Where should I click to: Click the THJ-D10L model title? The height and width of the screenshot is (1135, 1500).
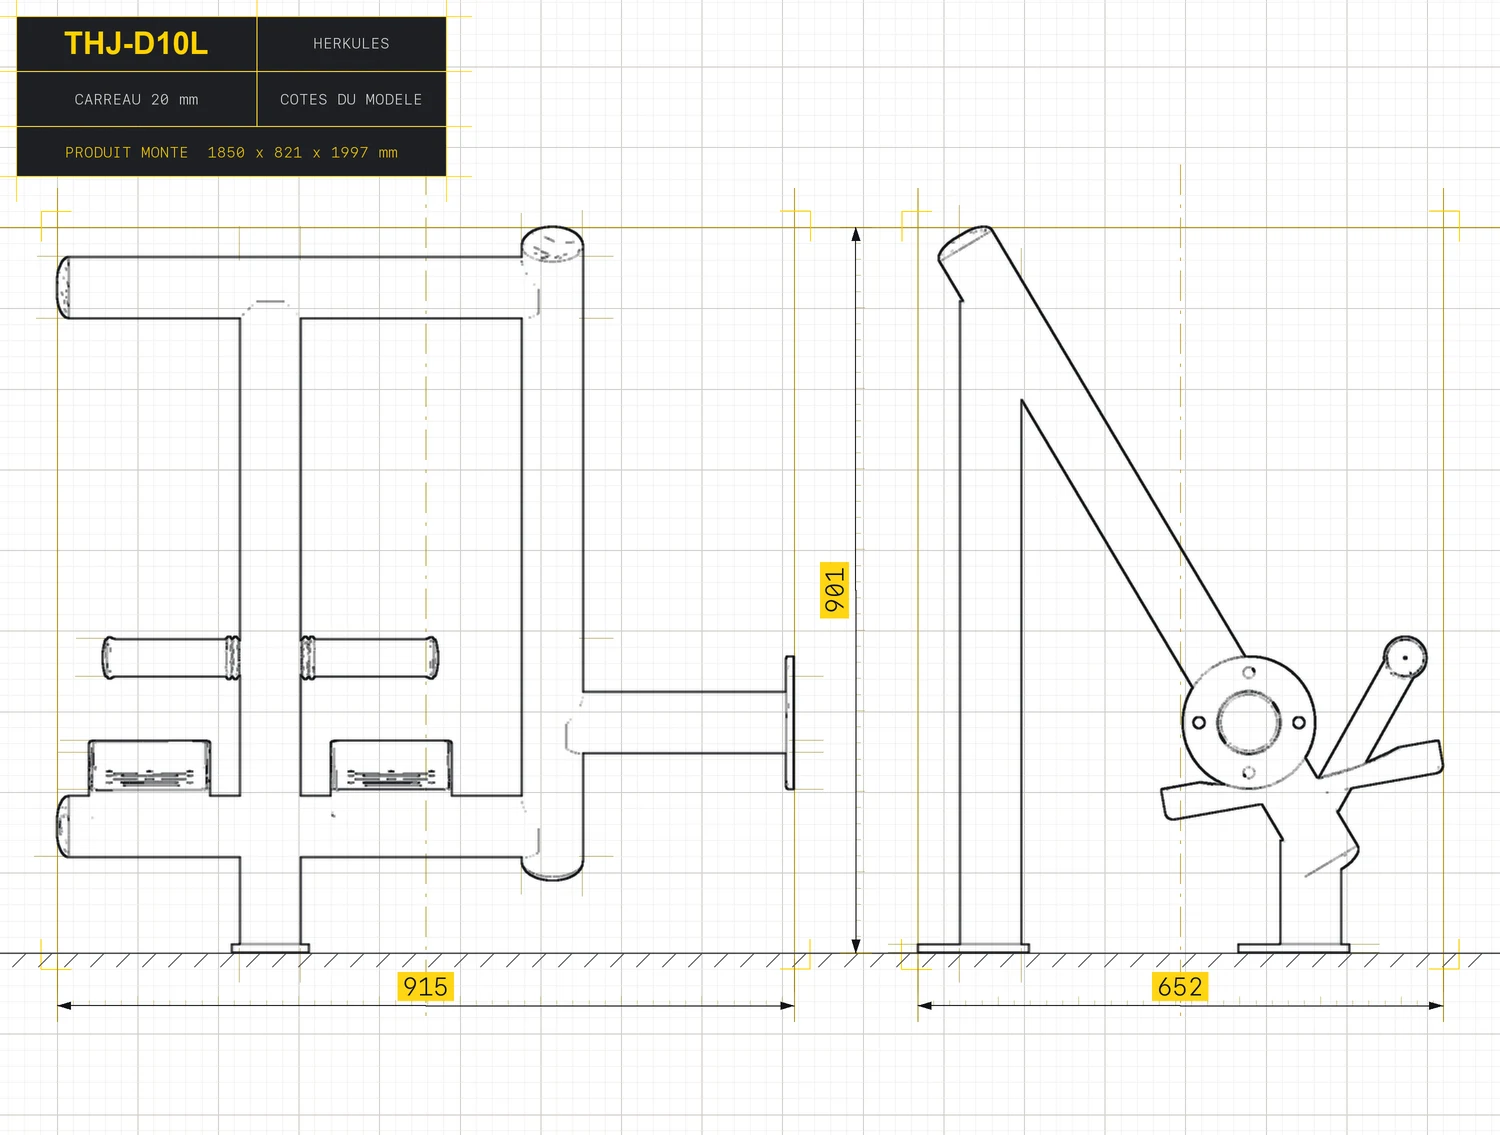(x=136, y=44)
